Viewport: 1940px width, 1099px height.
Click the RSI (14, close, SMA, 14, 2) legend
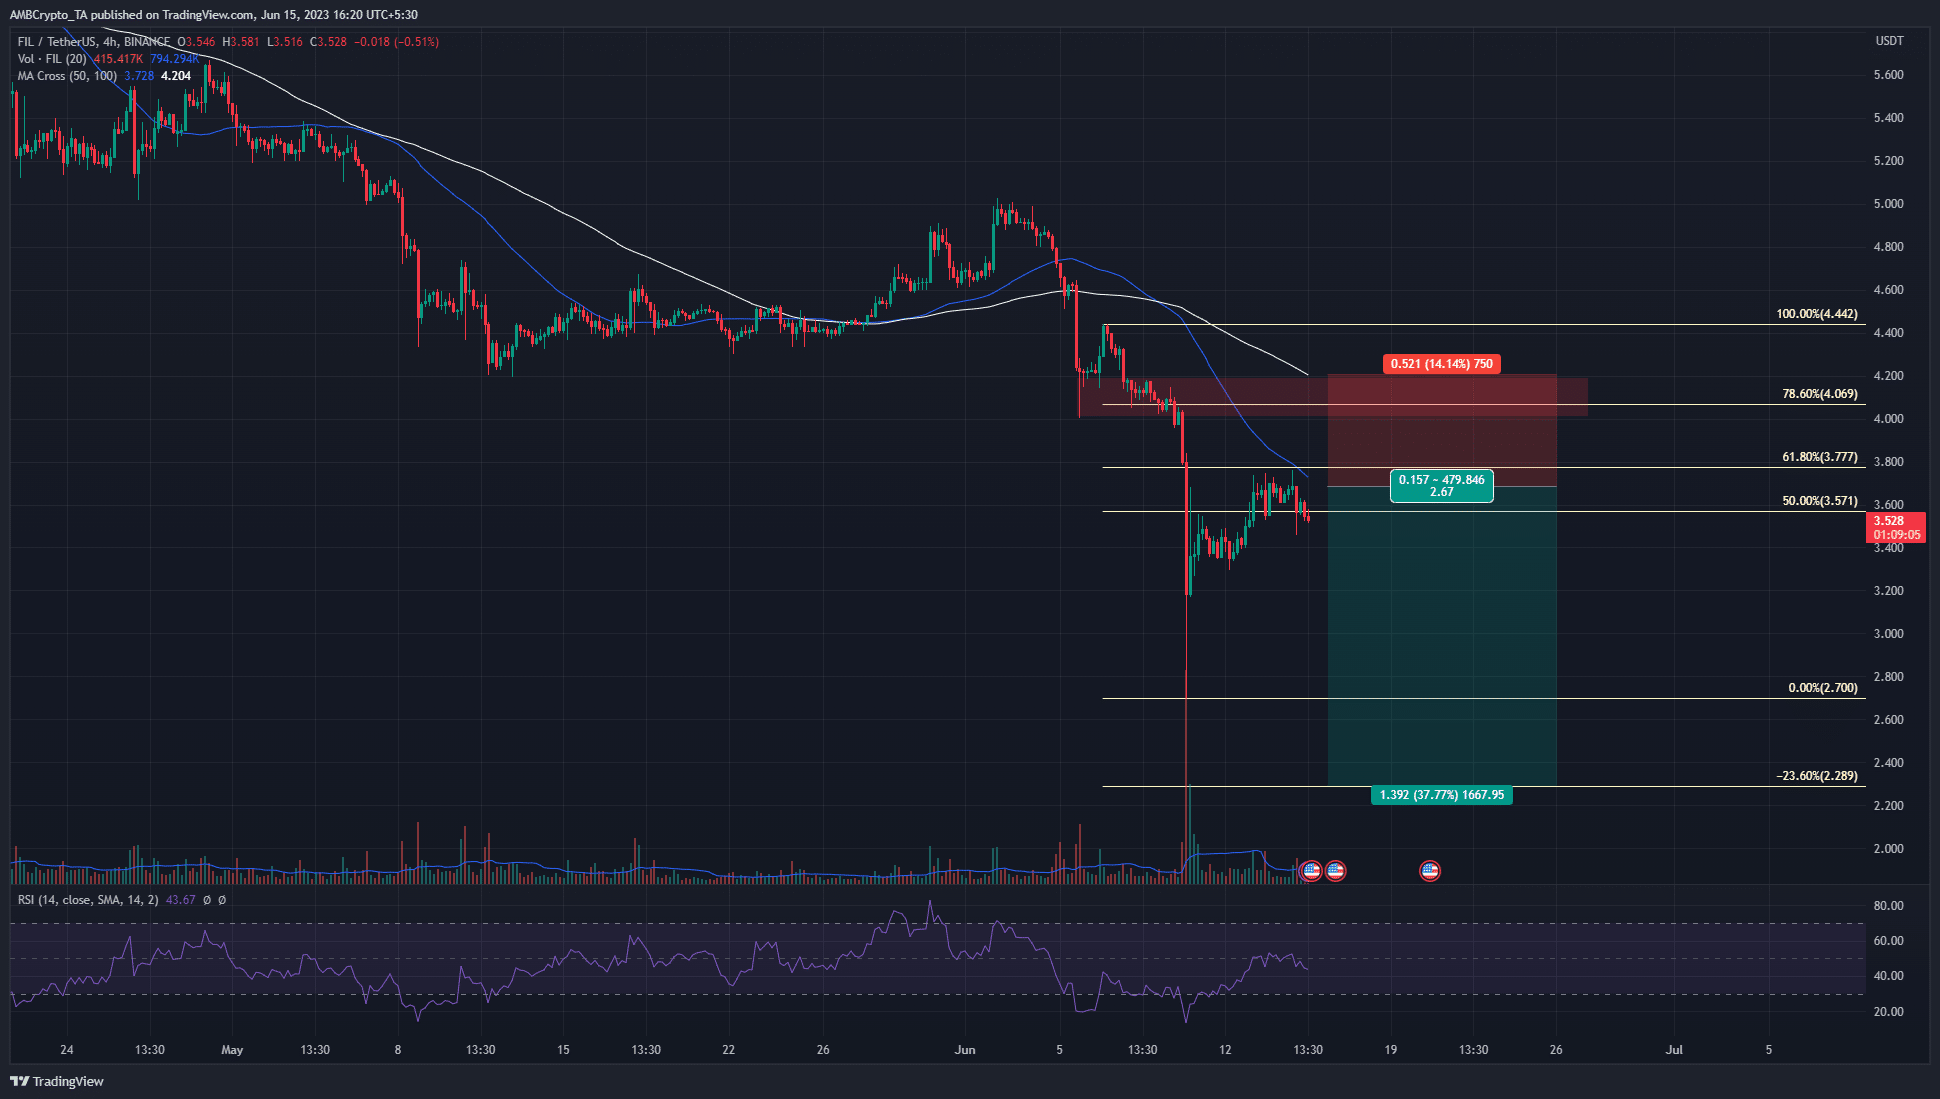tap(88, 900)
